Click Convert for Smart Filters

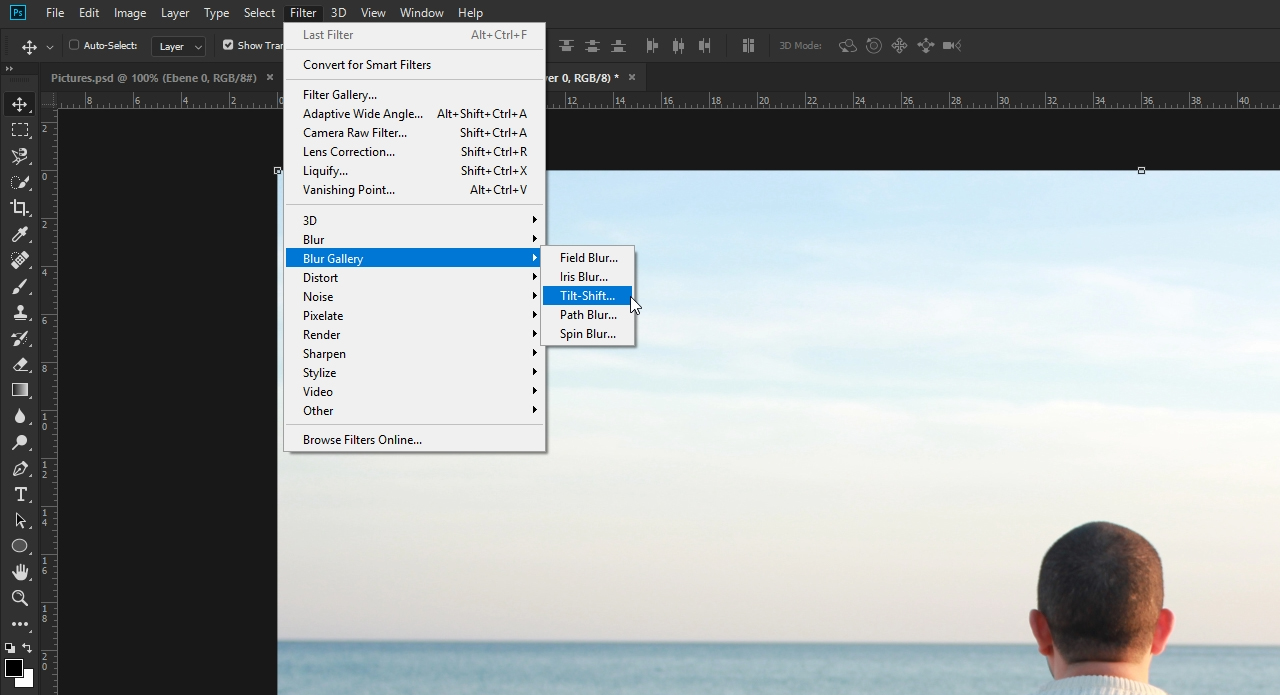pos(367,65)
